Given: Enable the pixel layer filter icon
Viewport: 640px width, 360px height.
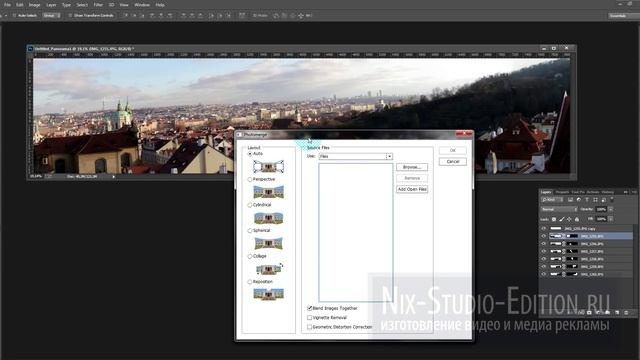Looking at the screenshot, I should (570, 200).
